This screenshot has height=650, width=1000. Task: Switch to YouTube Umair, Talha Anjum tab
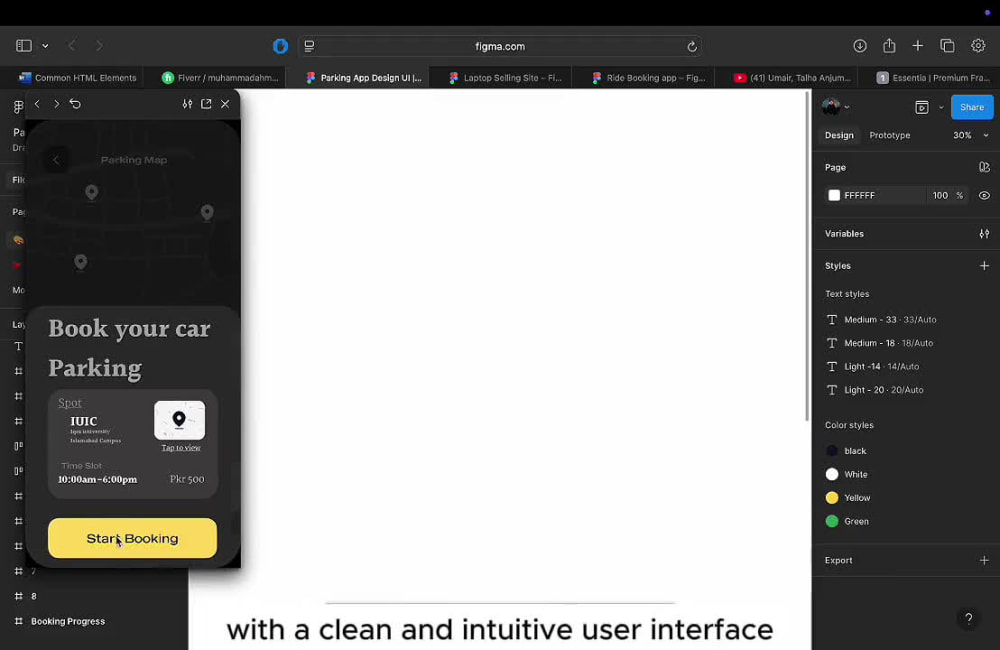coord(792,78)
